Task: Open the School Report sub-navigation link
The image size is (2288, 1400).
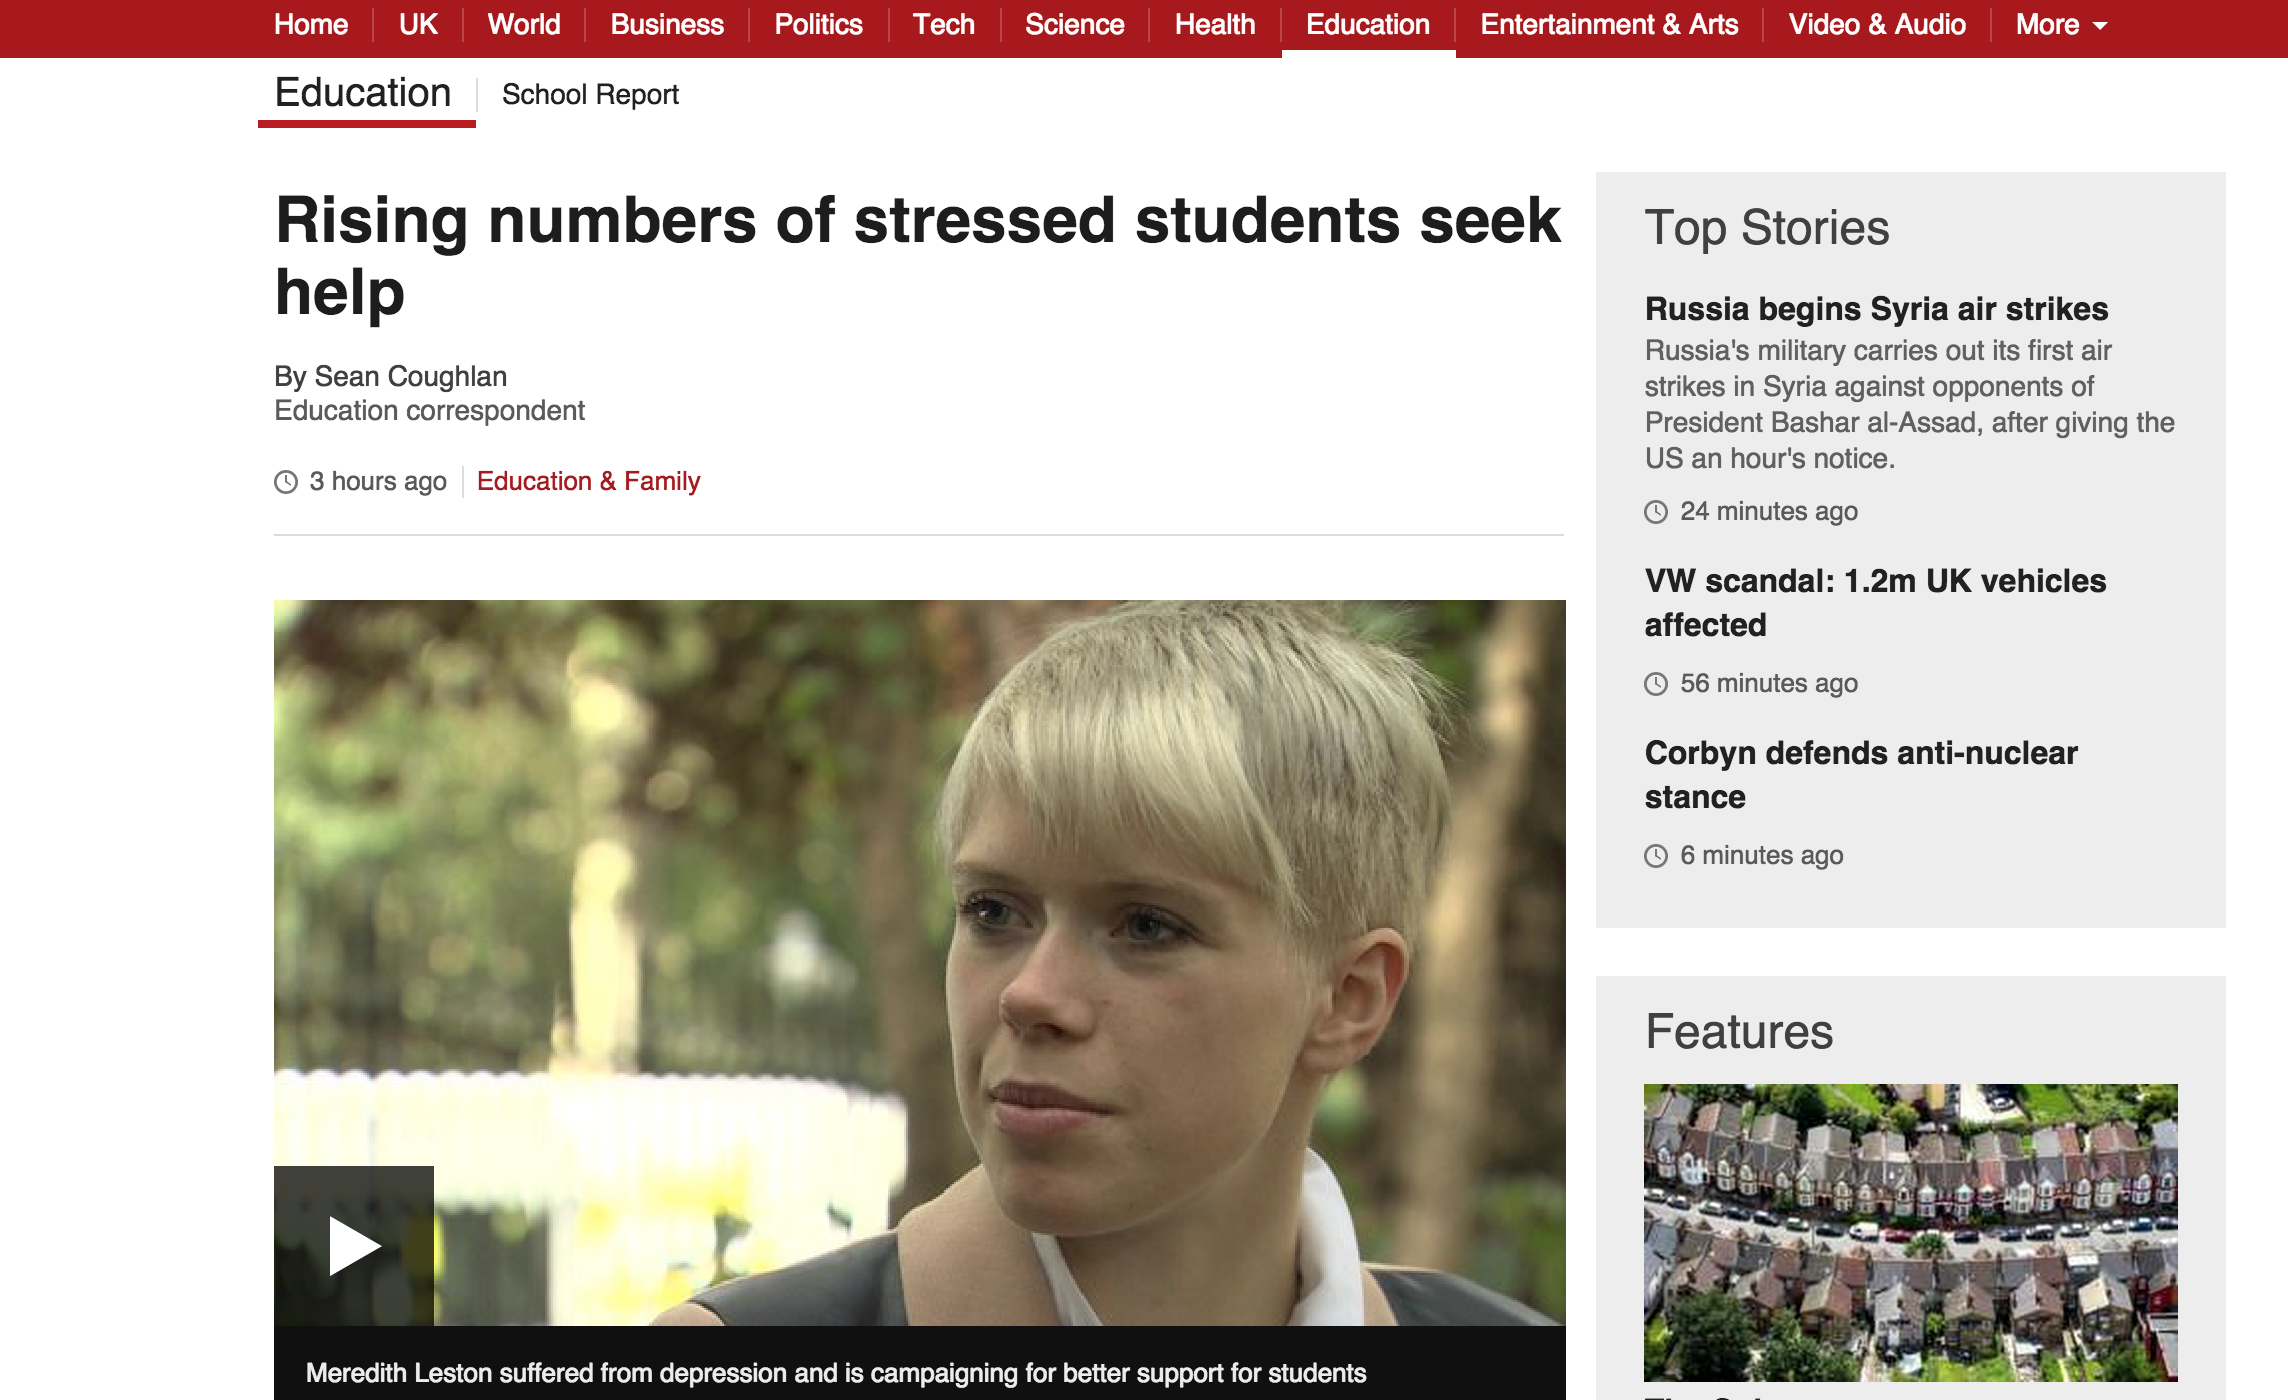Action: pos(590,95)
